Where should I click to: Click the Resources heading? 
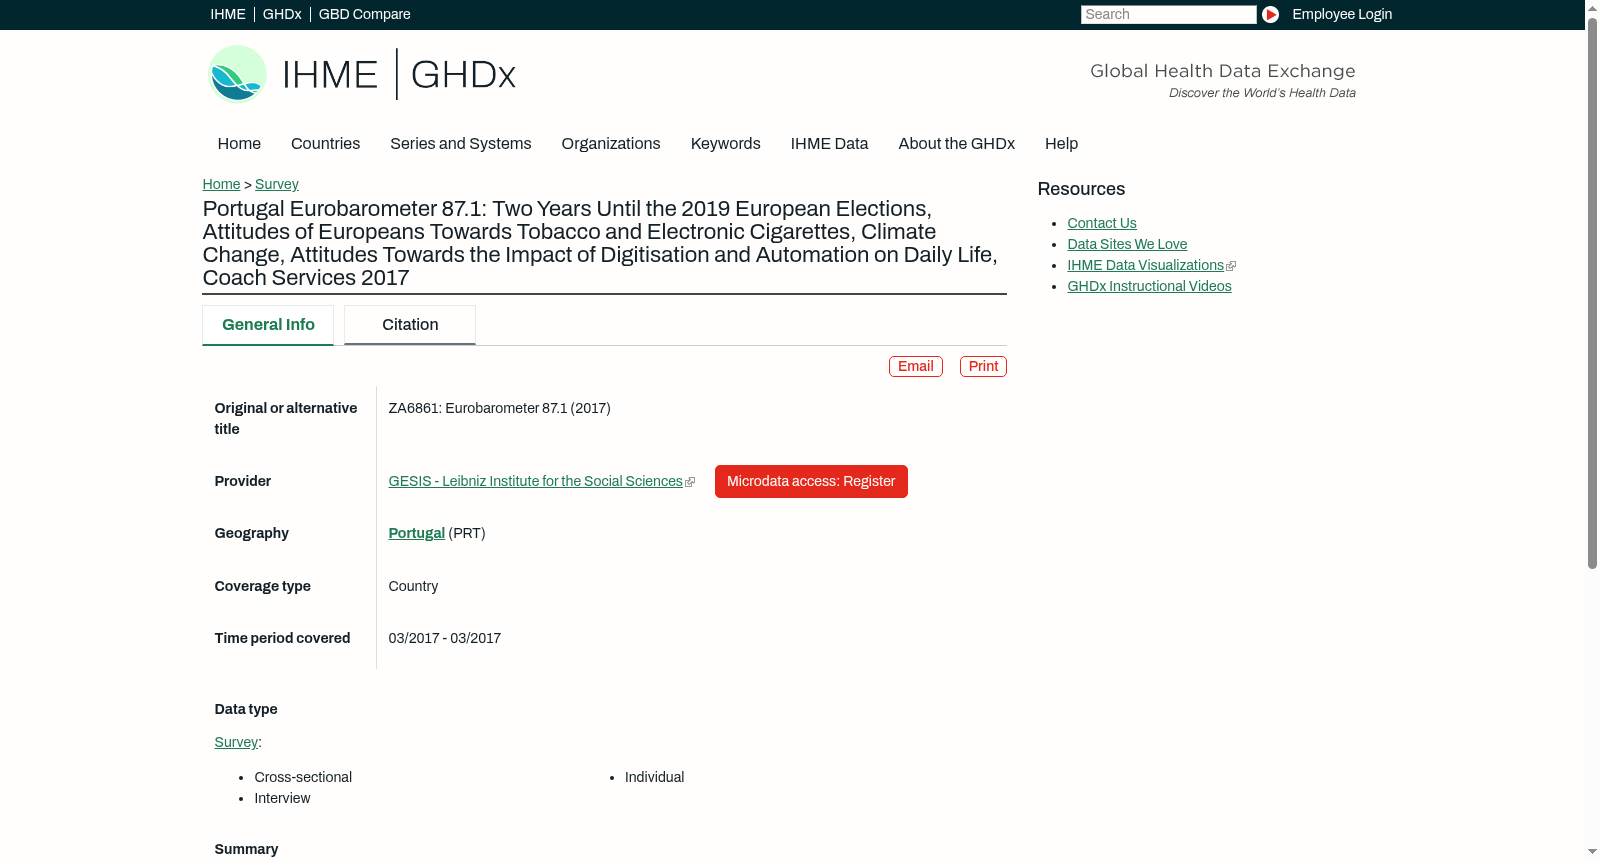pos(1081,189)
